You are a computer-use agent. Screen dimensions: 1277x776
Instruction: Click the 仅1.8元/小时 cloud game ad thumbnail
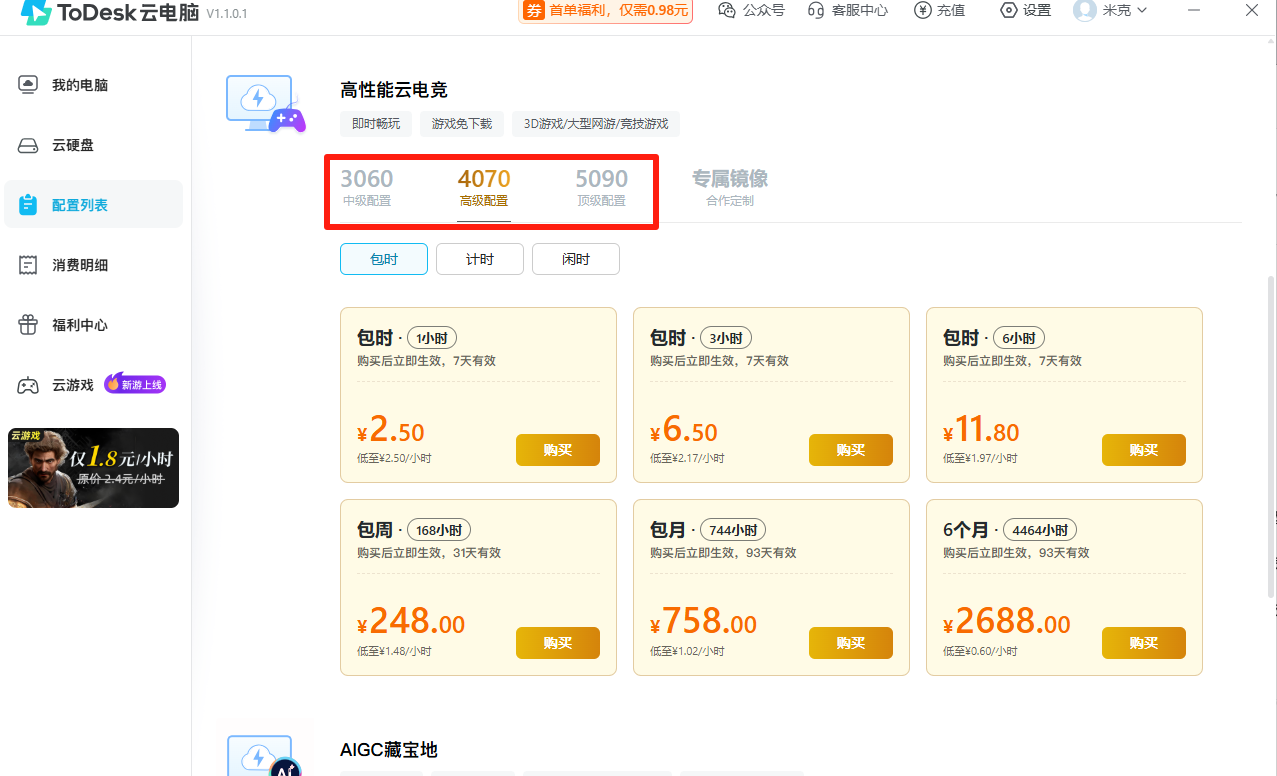[x=93, y=468]
